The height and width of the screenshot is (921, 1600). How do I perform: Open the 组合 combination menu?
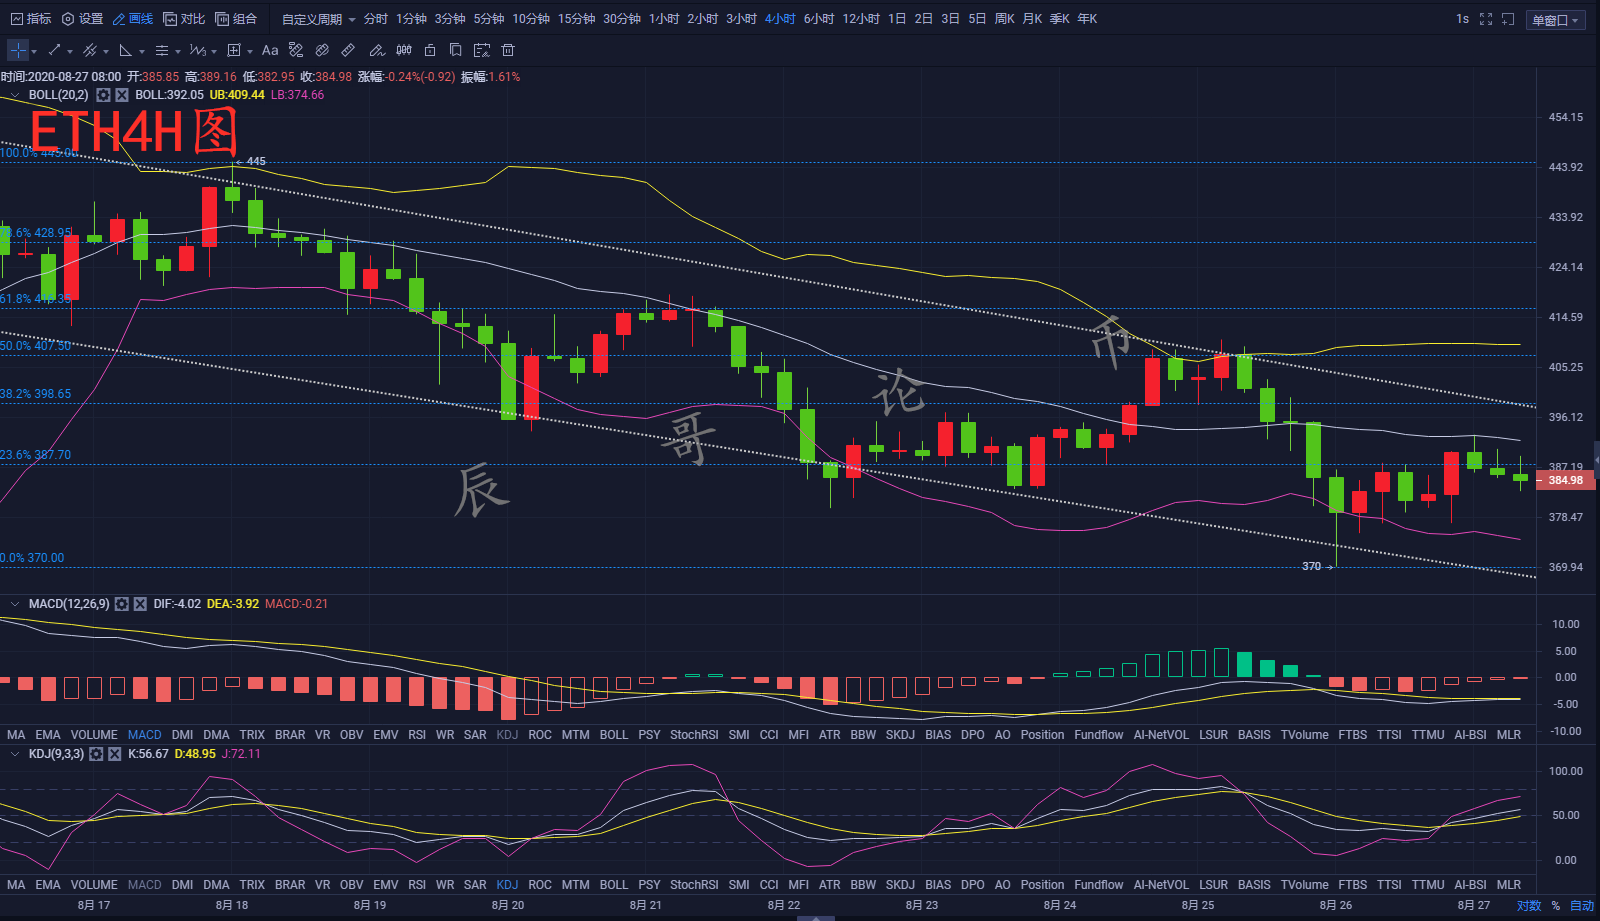tap(236, 19)
